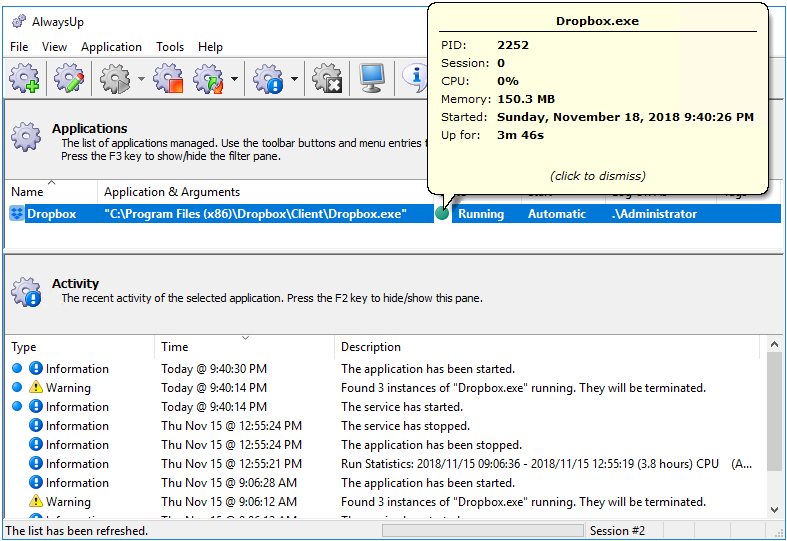Click the Dropbox.exe path in Application & Arguments
Image resolution: width=787 pixels, height=541 pixels.
(x=255, y=214)
